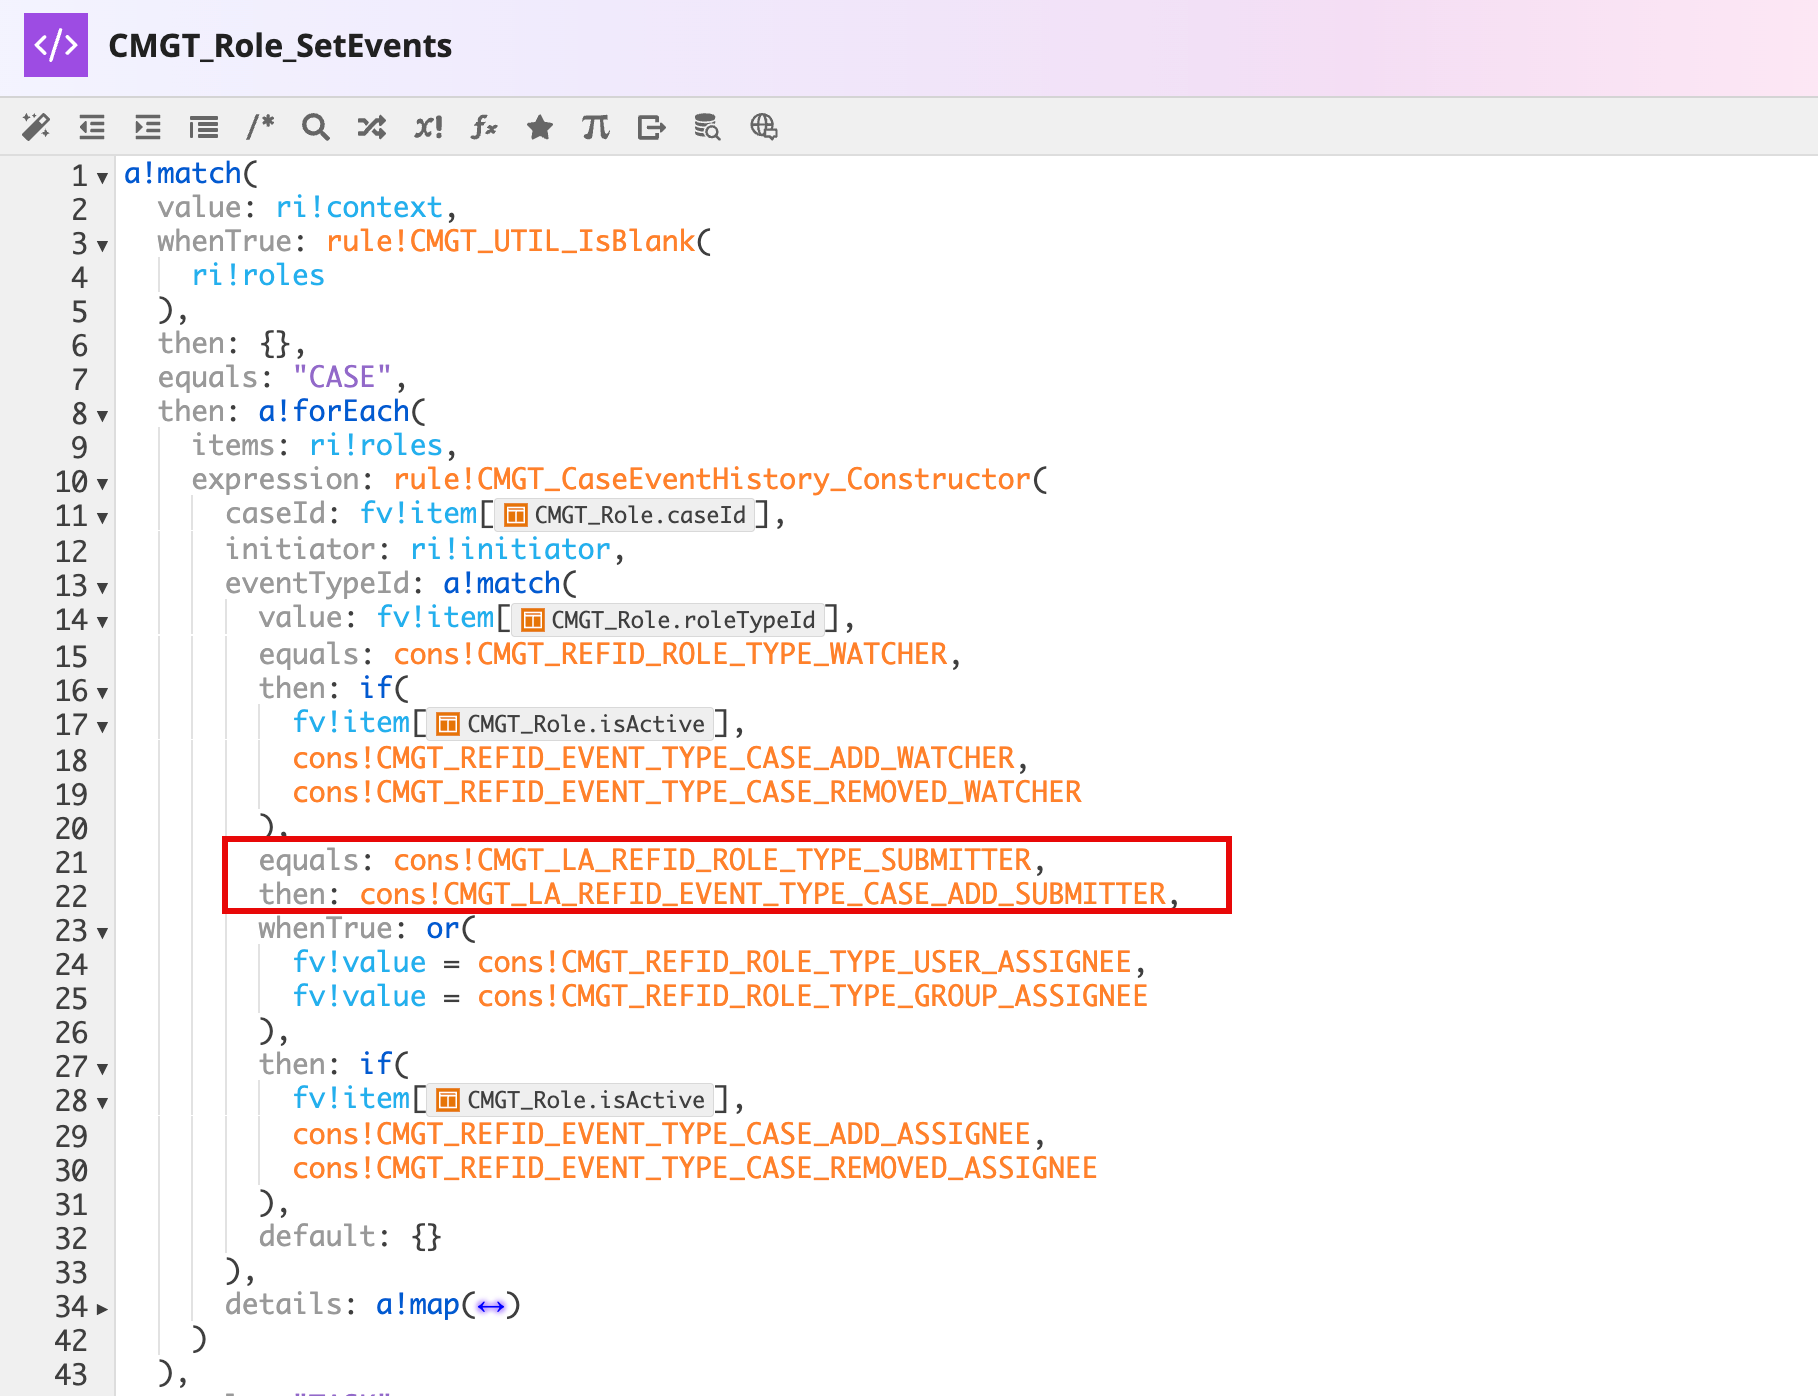Click cons!CMGT_REFID_ROLE_TYPE_GROUP_ASSIGNEE constant
Screen dimensions: 1818x1396
[x=812, y=996]
